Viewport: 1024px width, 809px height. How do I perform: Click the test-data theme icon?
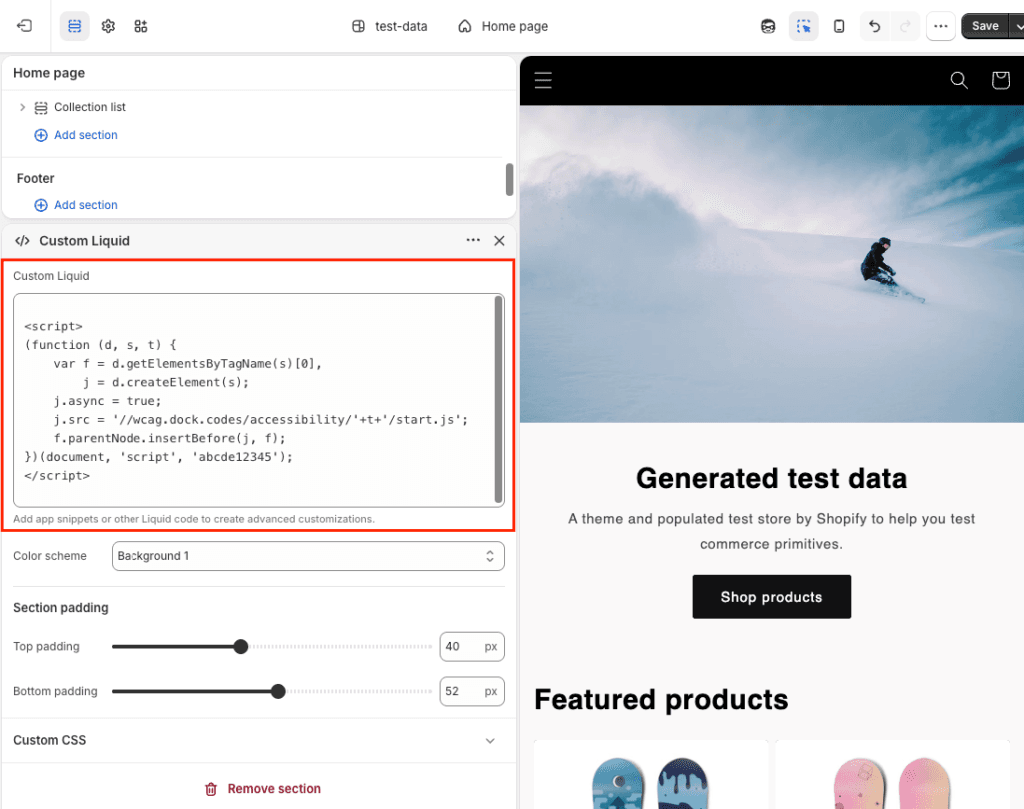359,26
